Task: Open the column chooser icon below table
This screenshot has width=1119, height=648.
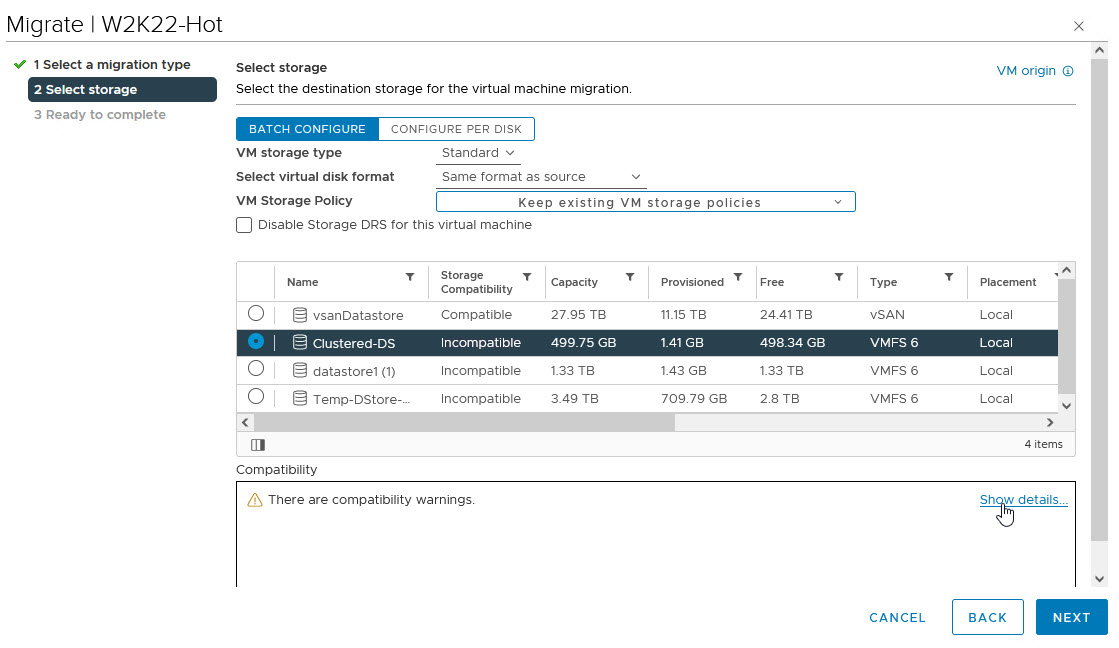Action: (257, 444)
